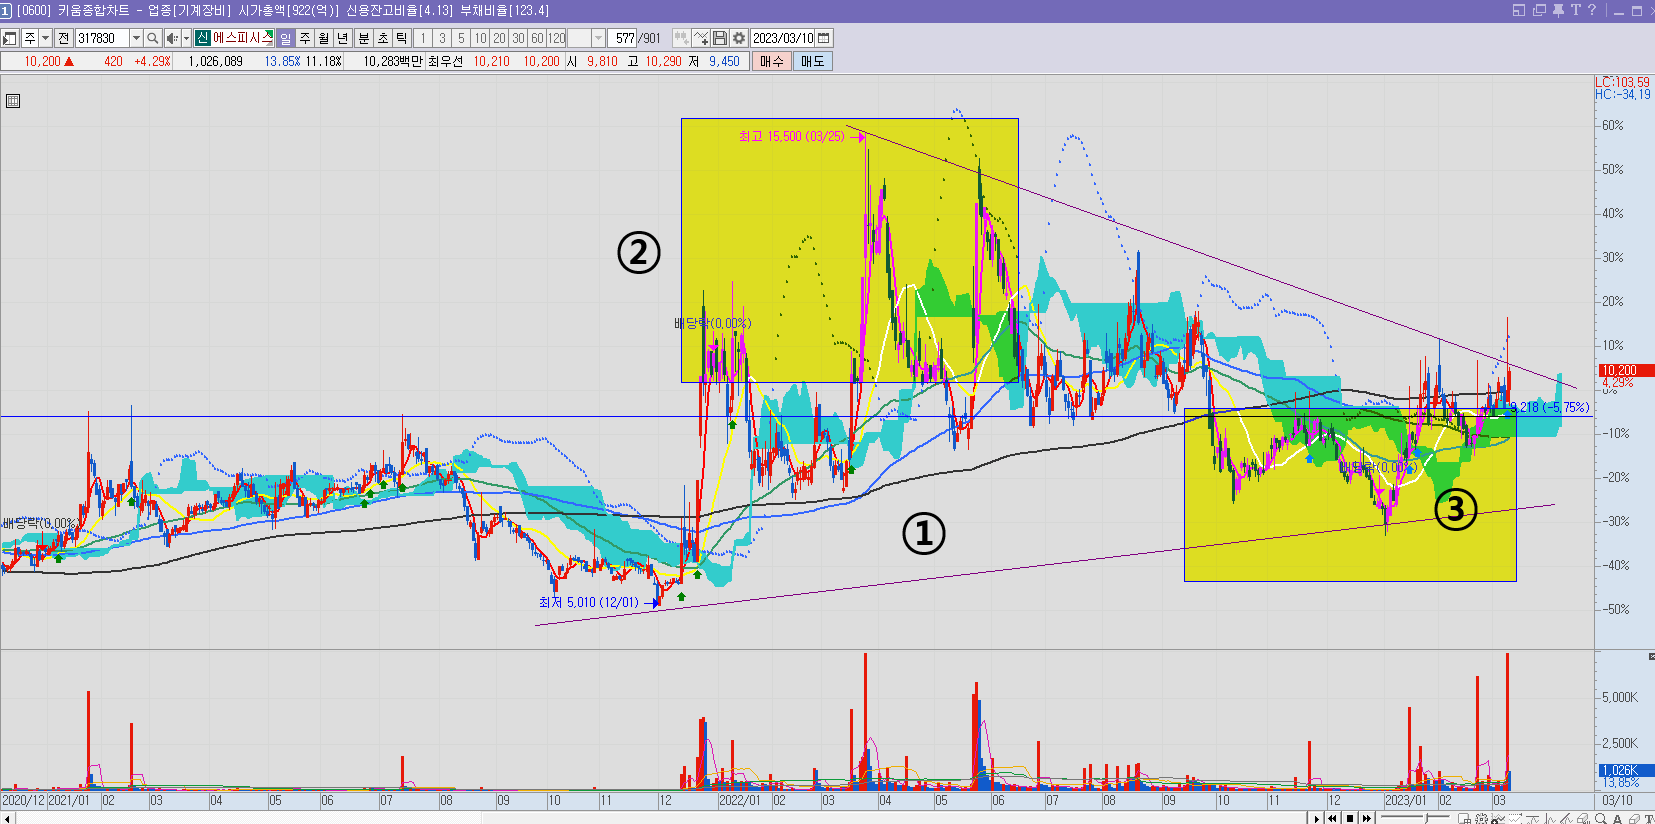Click the add indicator icon with plus

(701, 38)
